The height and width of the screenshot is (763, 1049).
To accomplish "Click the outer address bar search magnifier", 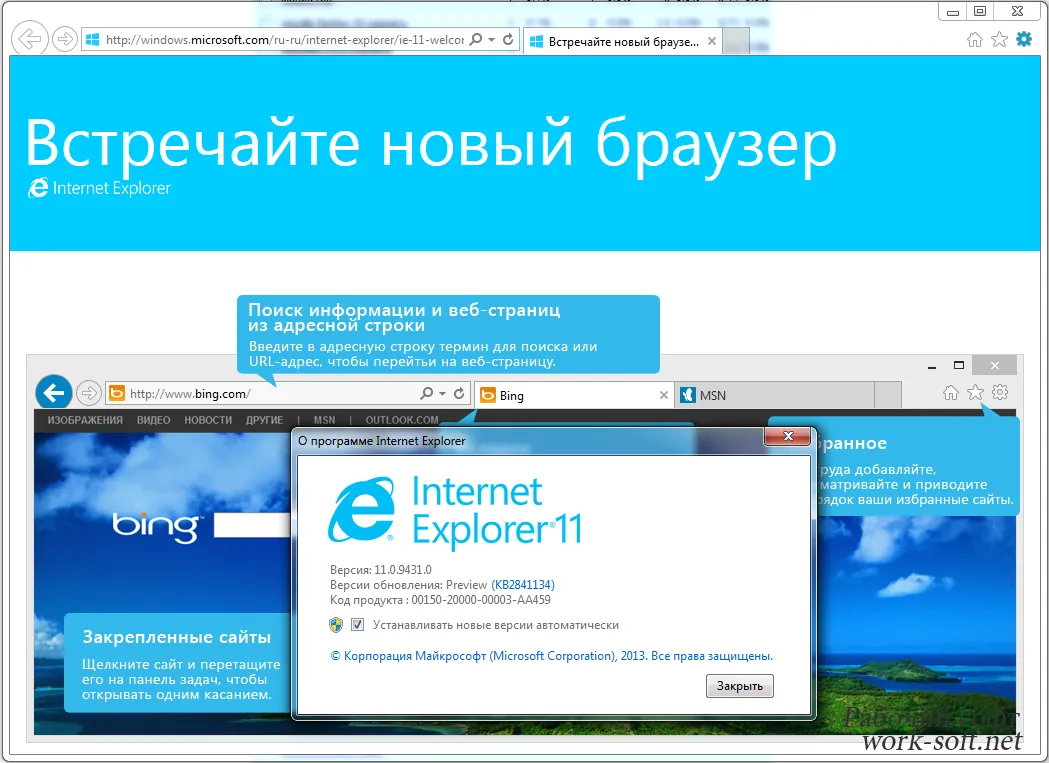I will (x=476, y=39).
